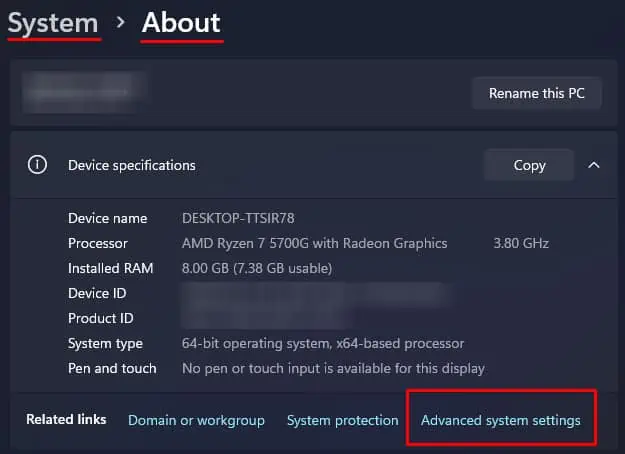Screen dimensions: 625x454
Task: Select the device name DESKTOP-TTSIR78
Action: tap(238, 218)
